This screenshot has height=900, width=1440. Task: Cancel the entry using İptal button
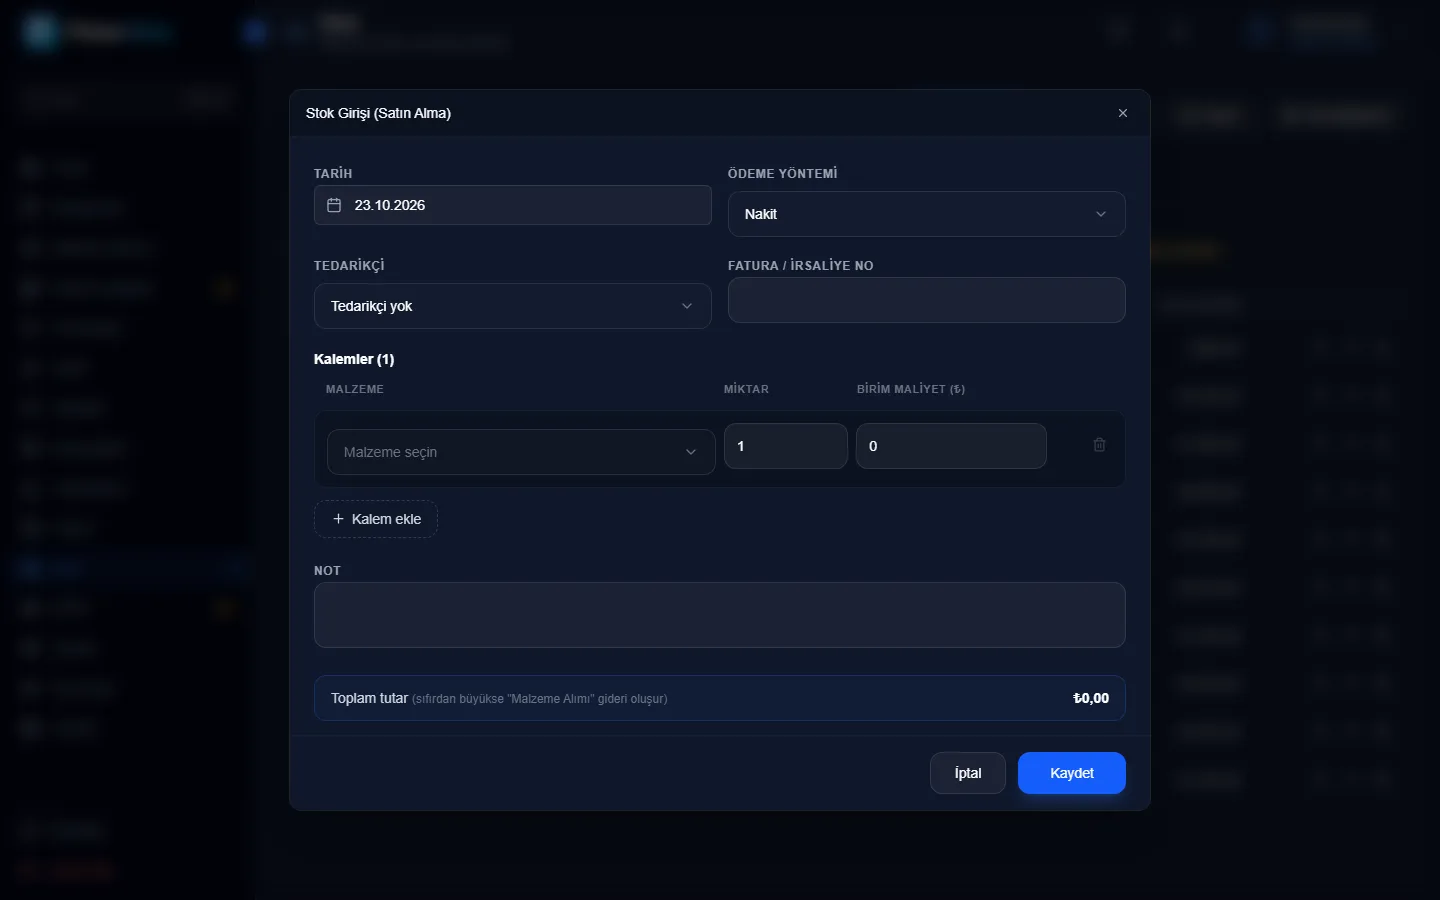pyautogui.click(x=967, y=773)
